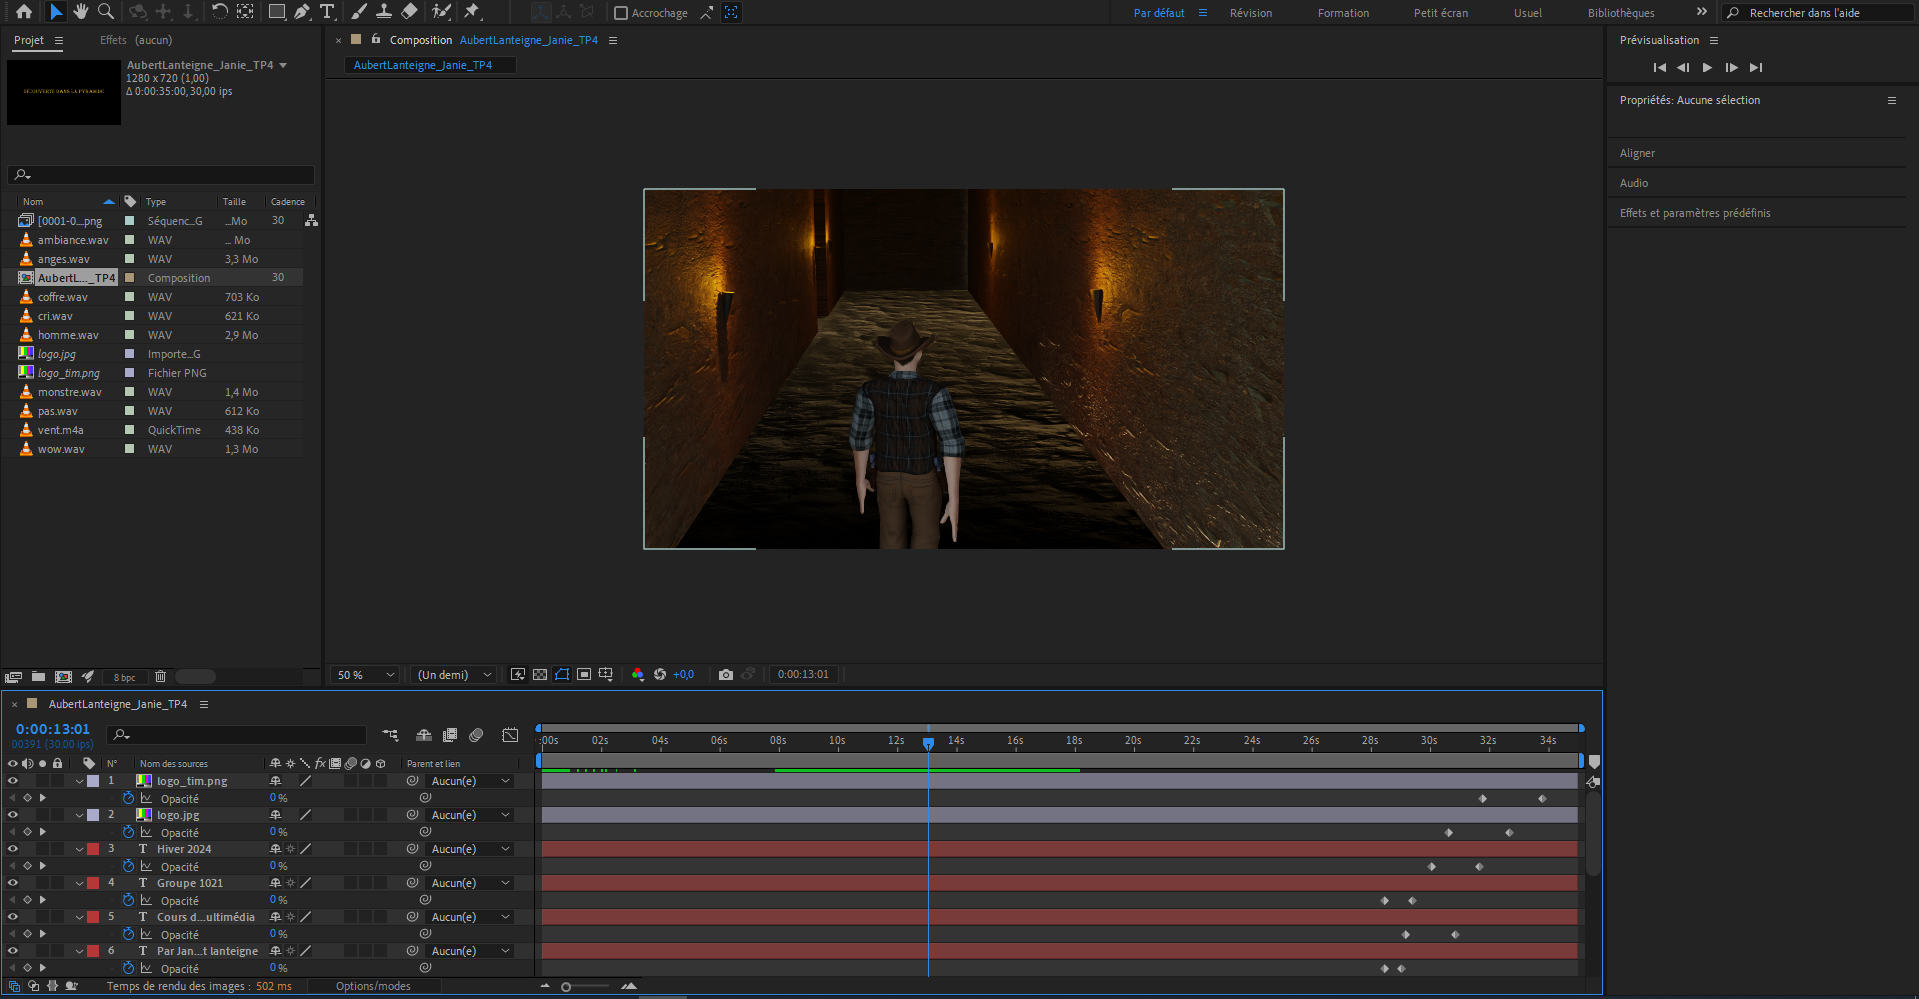Select the Zoom magnifier tool
The width and height of the screenshot is (1919, 999).
pyautogui.click(x=105, y=12)
